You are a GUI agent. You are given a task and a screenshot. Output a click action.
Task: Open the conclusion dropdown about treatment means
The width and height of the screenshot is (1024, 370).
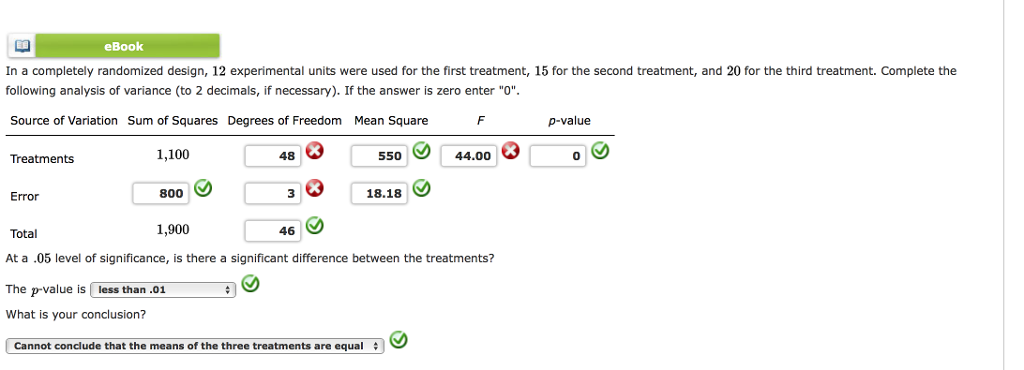click(x=195, y=346)
